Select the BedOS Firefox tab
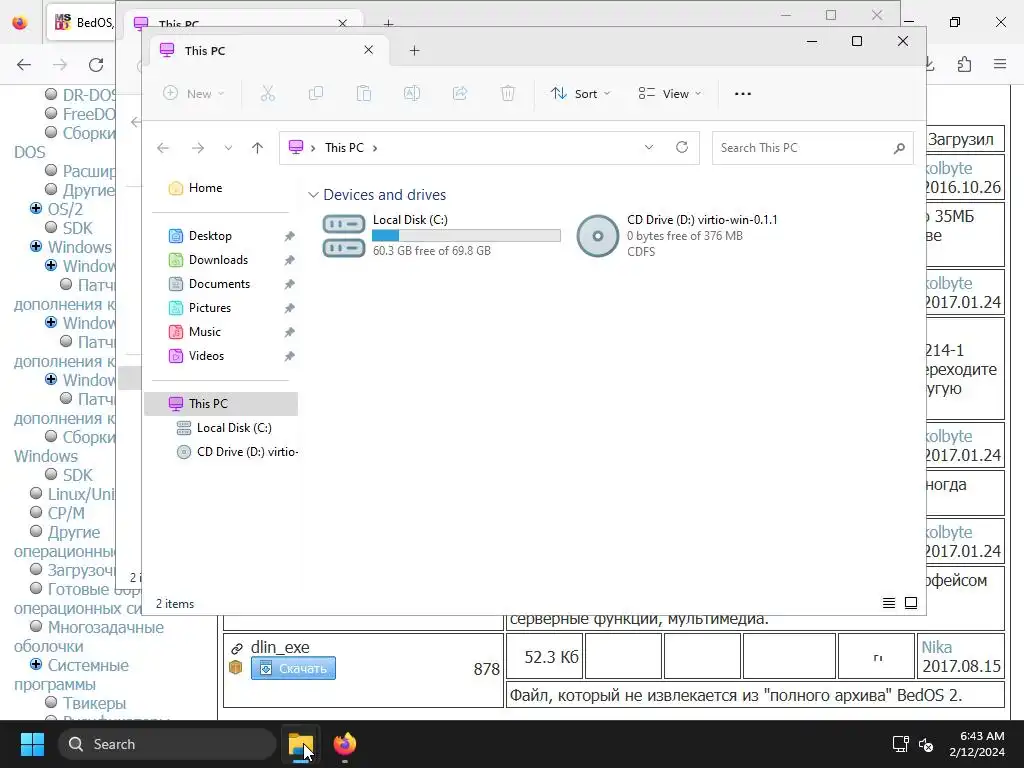 coord(83,22)
